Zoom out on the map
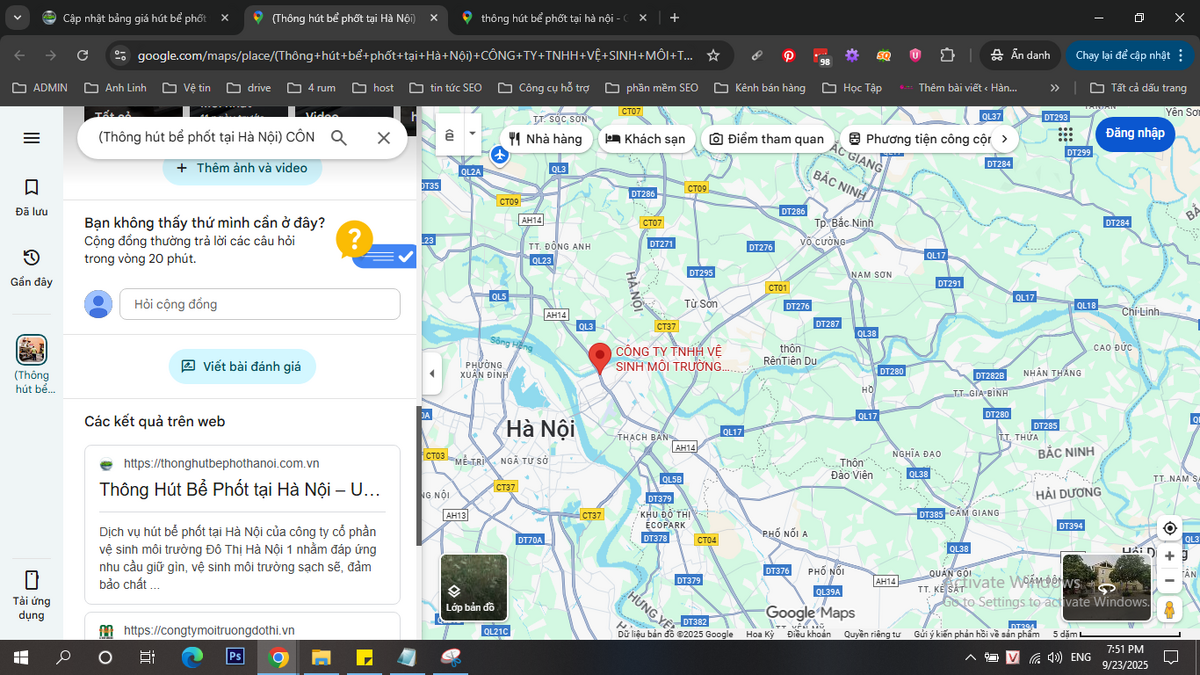The width and height of the screenshot is (1200, 675). [1169, 581]
